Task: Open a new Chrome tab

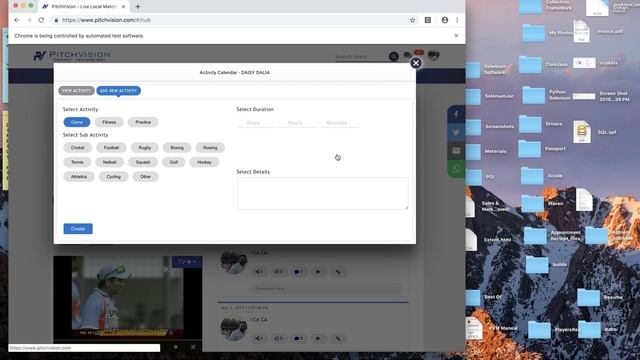Action: coord(138,7)
